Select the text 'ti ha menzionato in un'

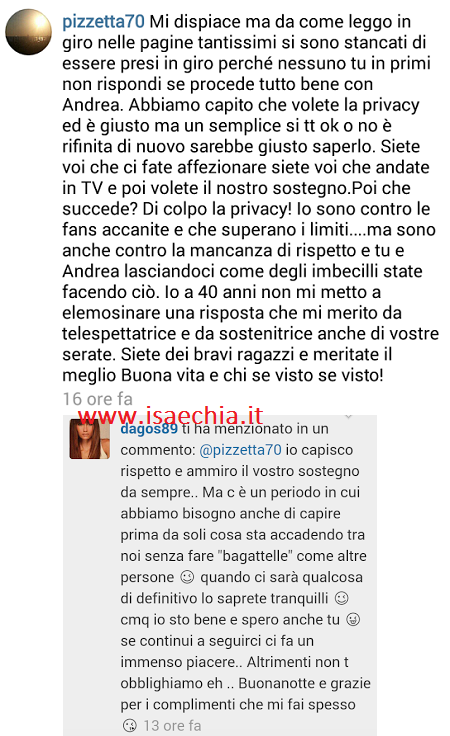(255, 429)
